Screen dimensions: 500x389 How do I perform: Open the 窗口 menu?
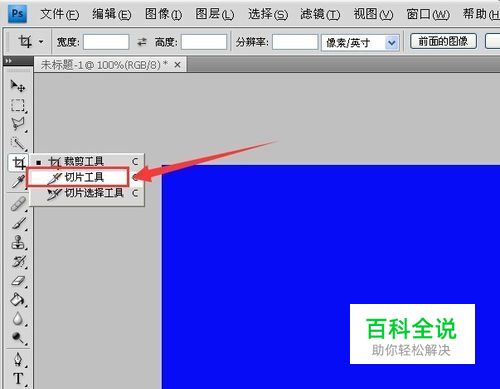click(x=428, y=14)
